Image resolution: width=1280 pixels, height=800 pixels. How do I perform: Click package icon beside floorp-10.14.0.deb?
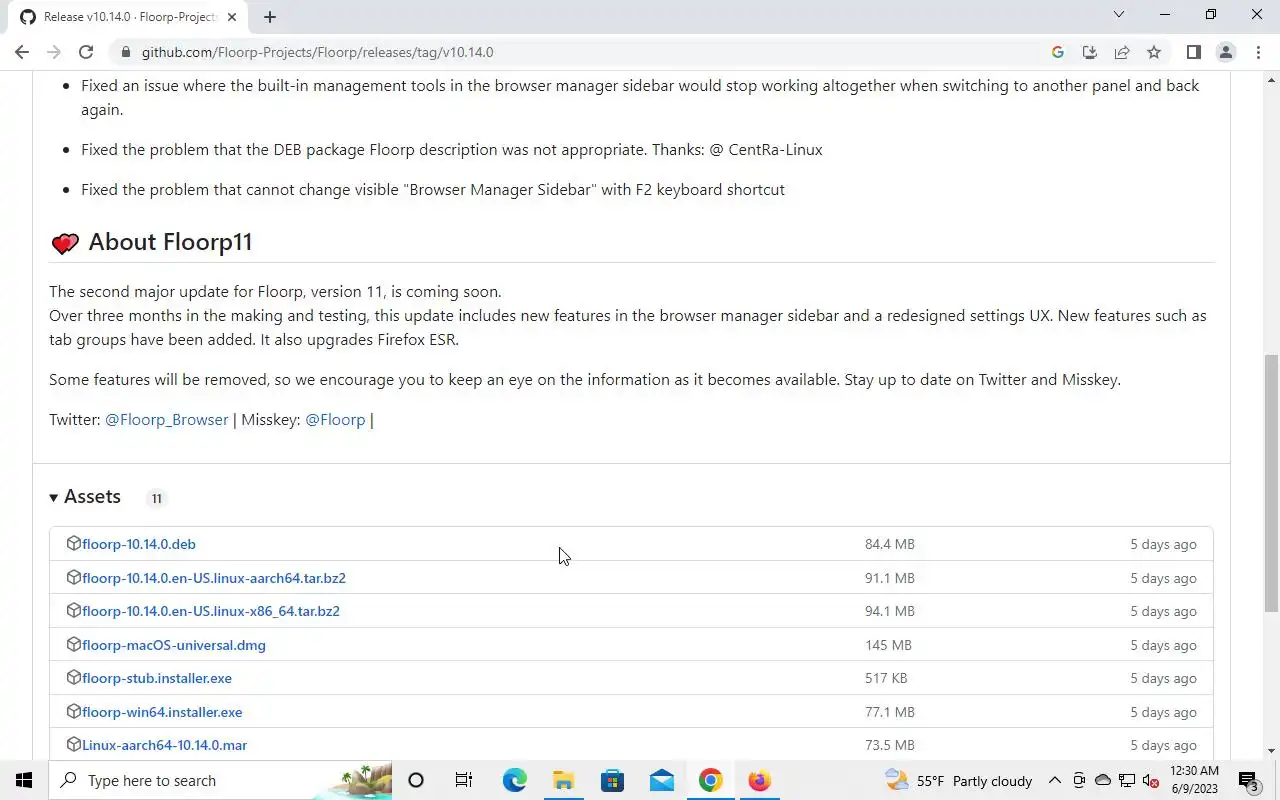(x=73, y=543)
